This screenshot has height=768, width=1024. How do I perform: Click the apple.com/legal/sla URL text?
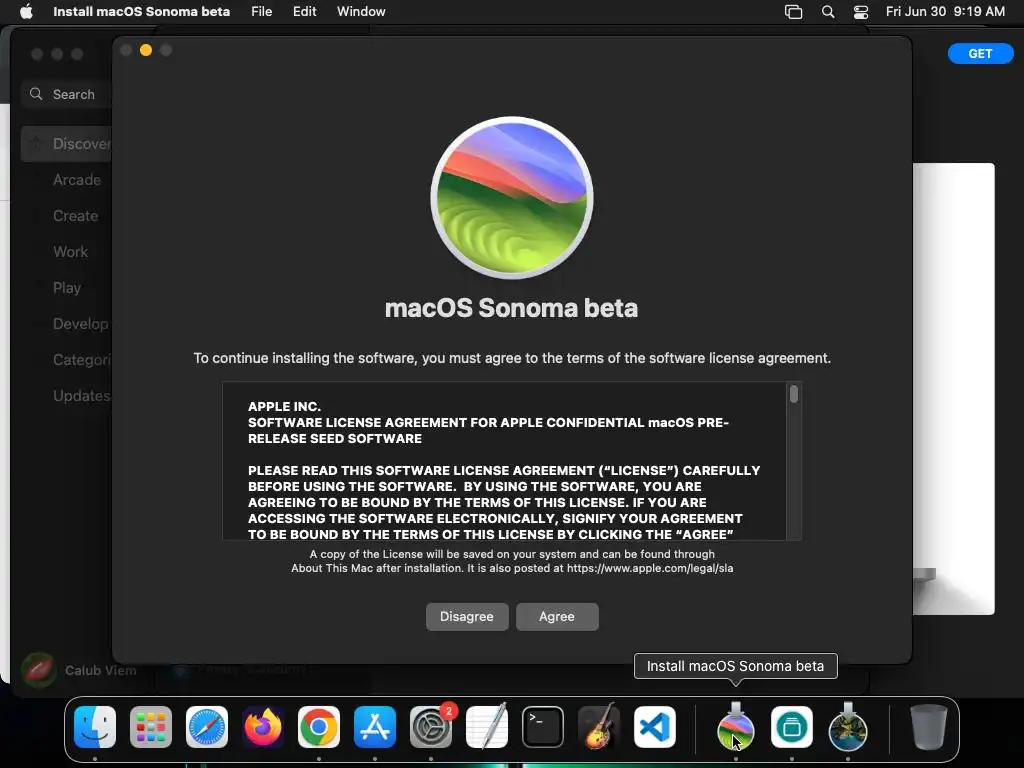point(650,568)
